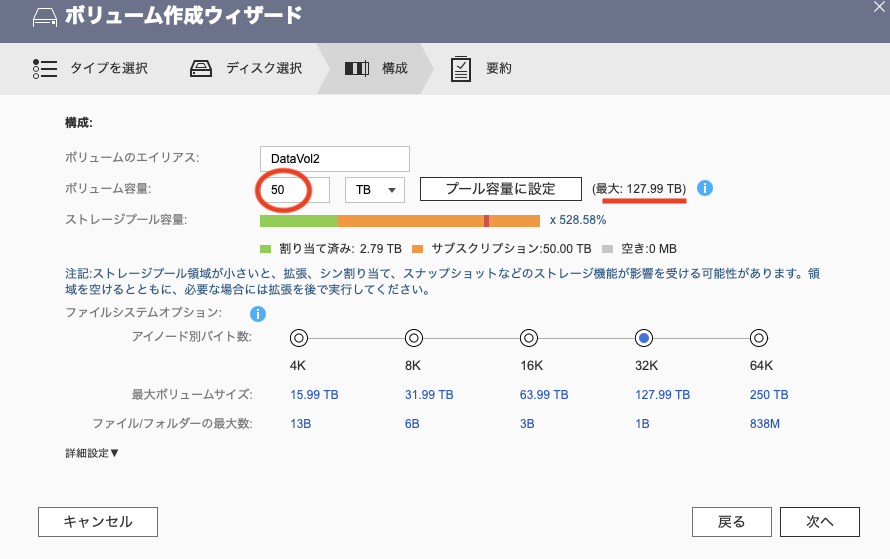Click 3B max files value
Viewport: 890px width, 559px height.
tap(527, 424)
